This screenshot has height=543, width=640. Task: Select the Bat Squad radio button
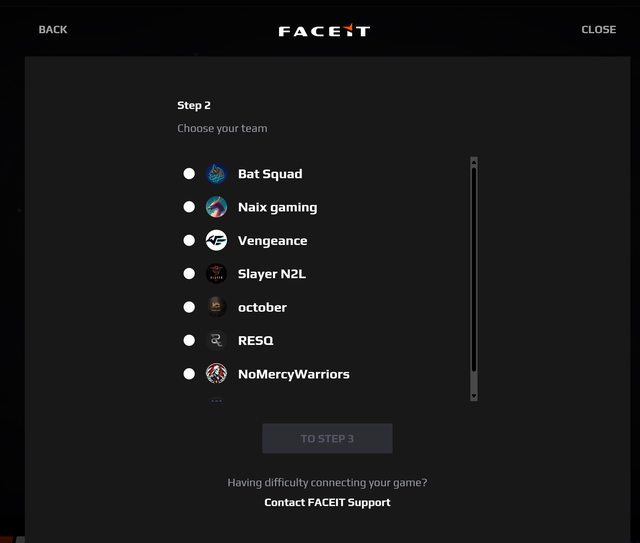(189, 174)
